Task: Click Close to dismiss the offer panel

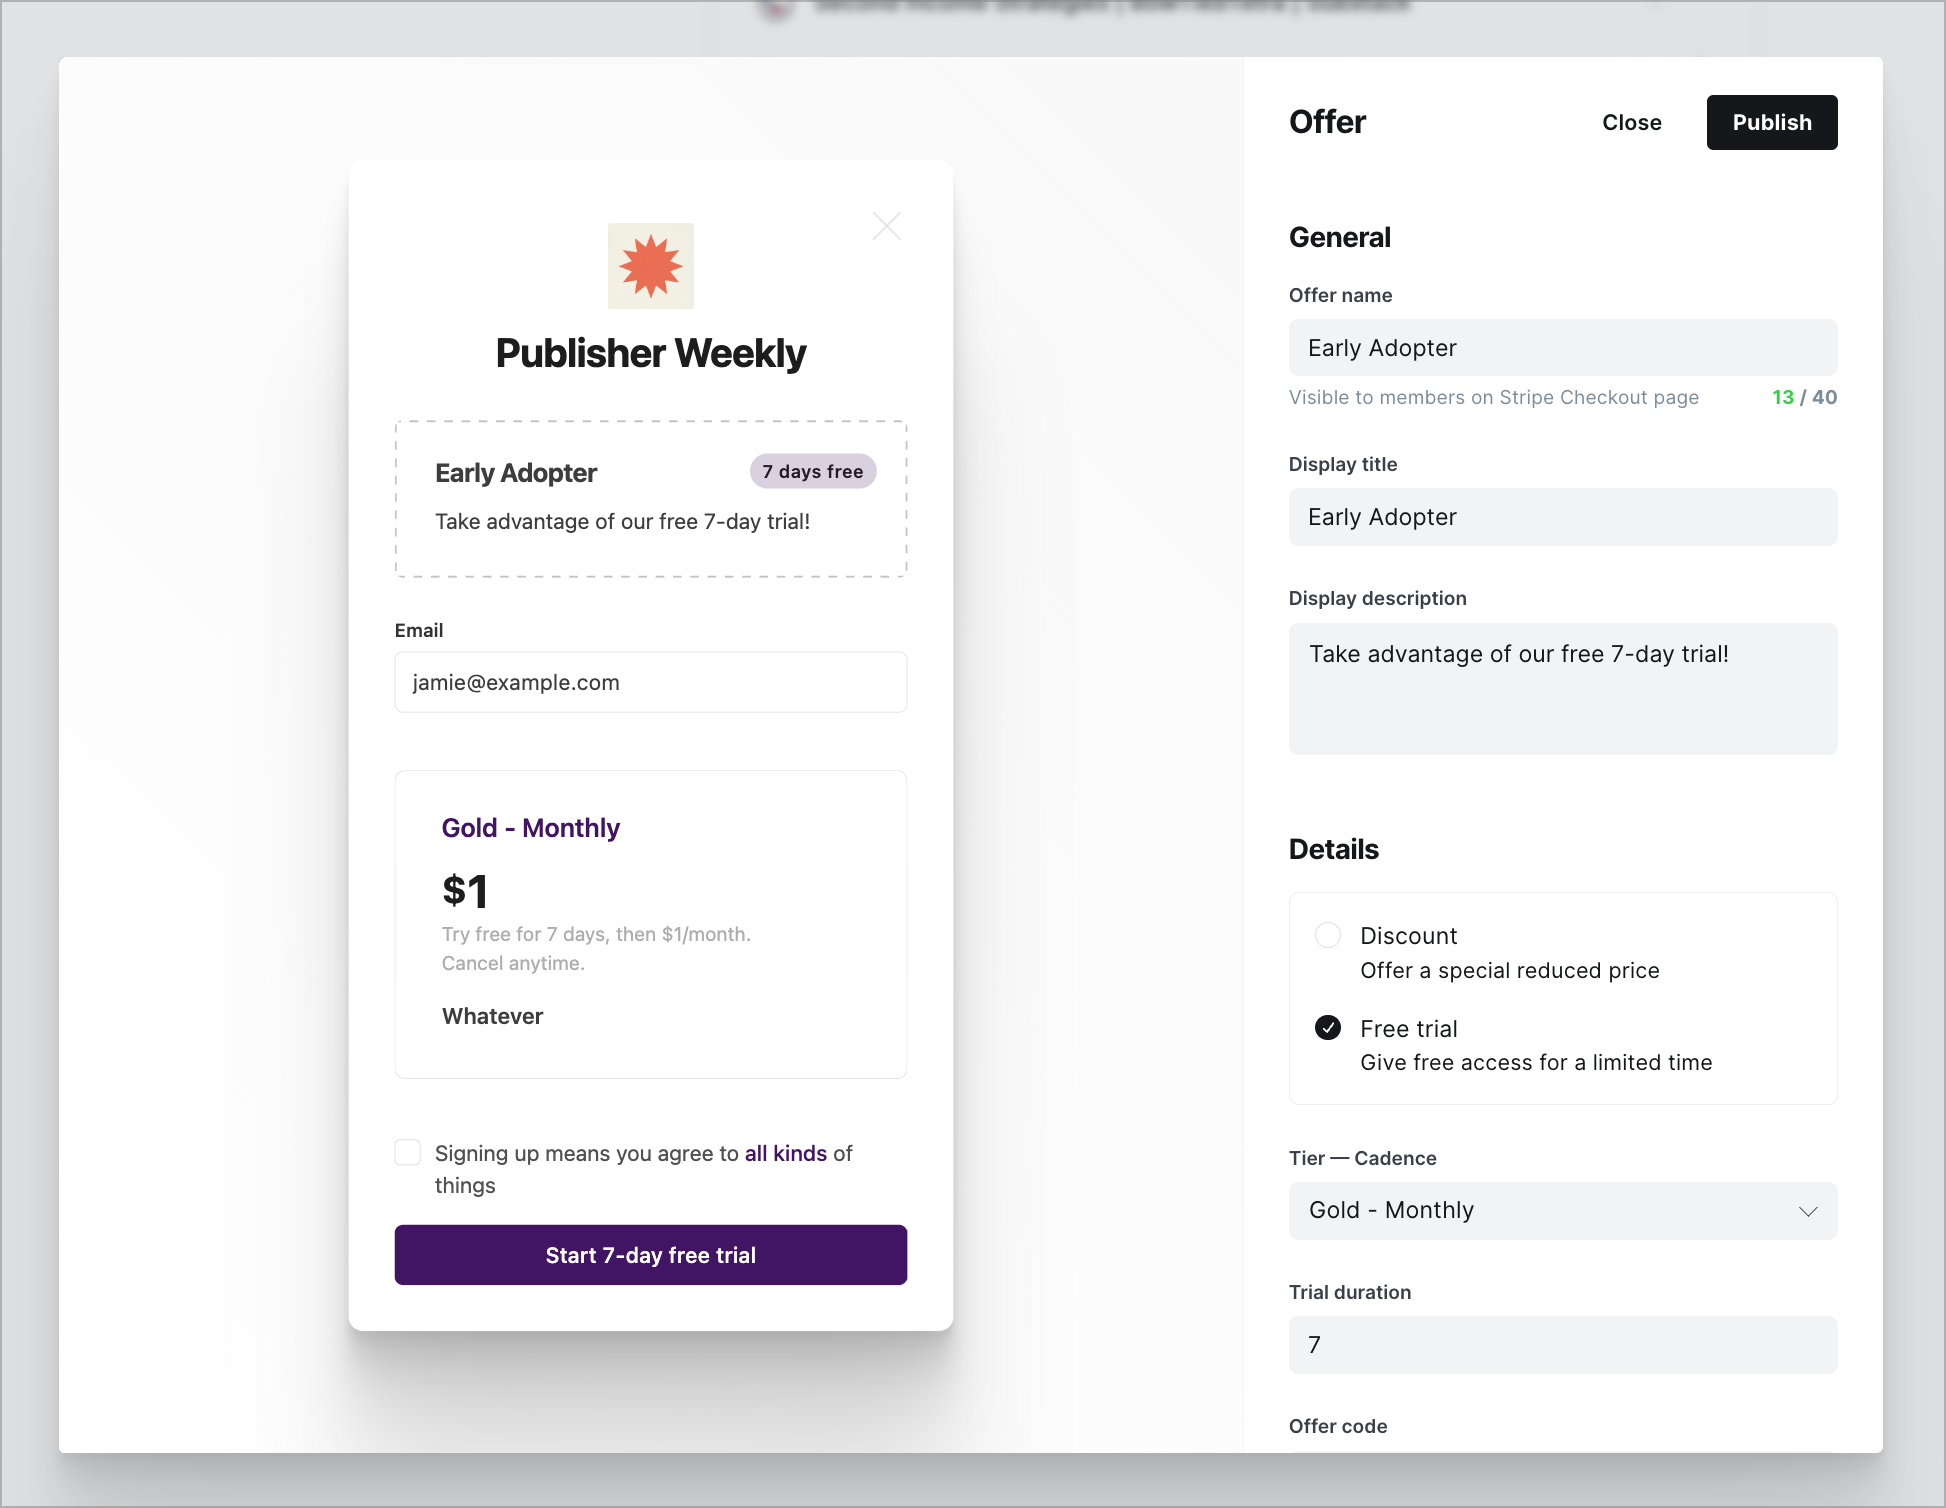Action: coord(1632,123)
